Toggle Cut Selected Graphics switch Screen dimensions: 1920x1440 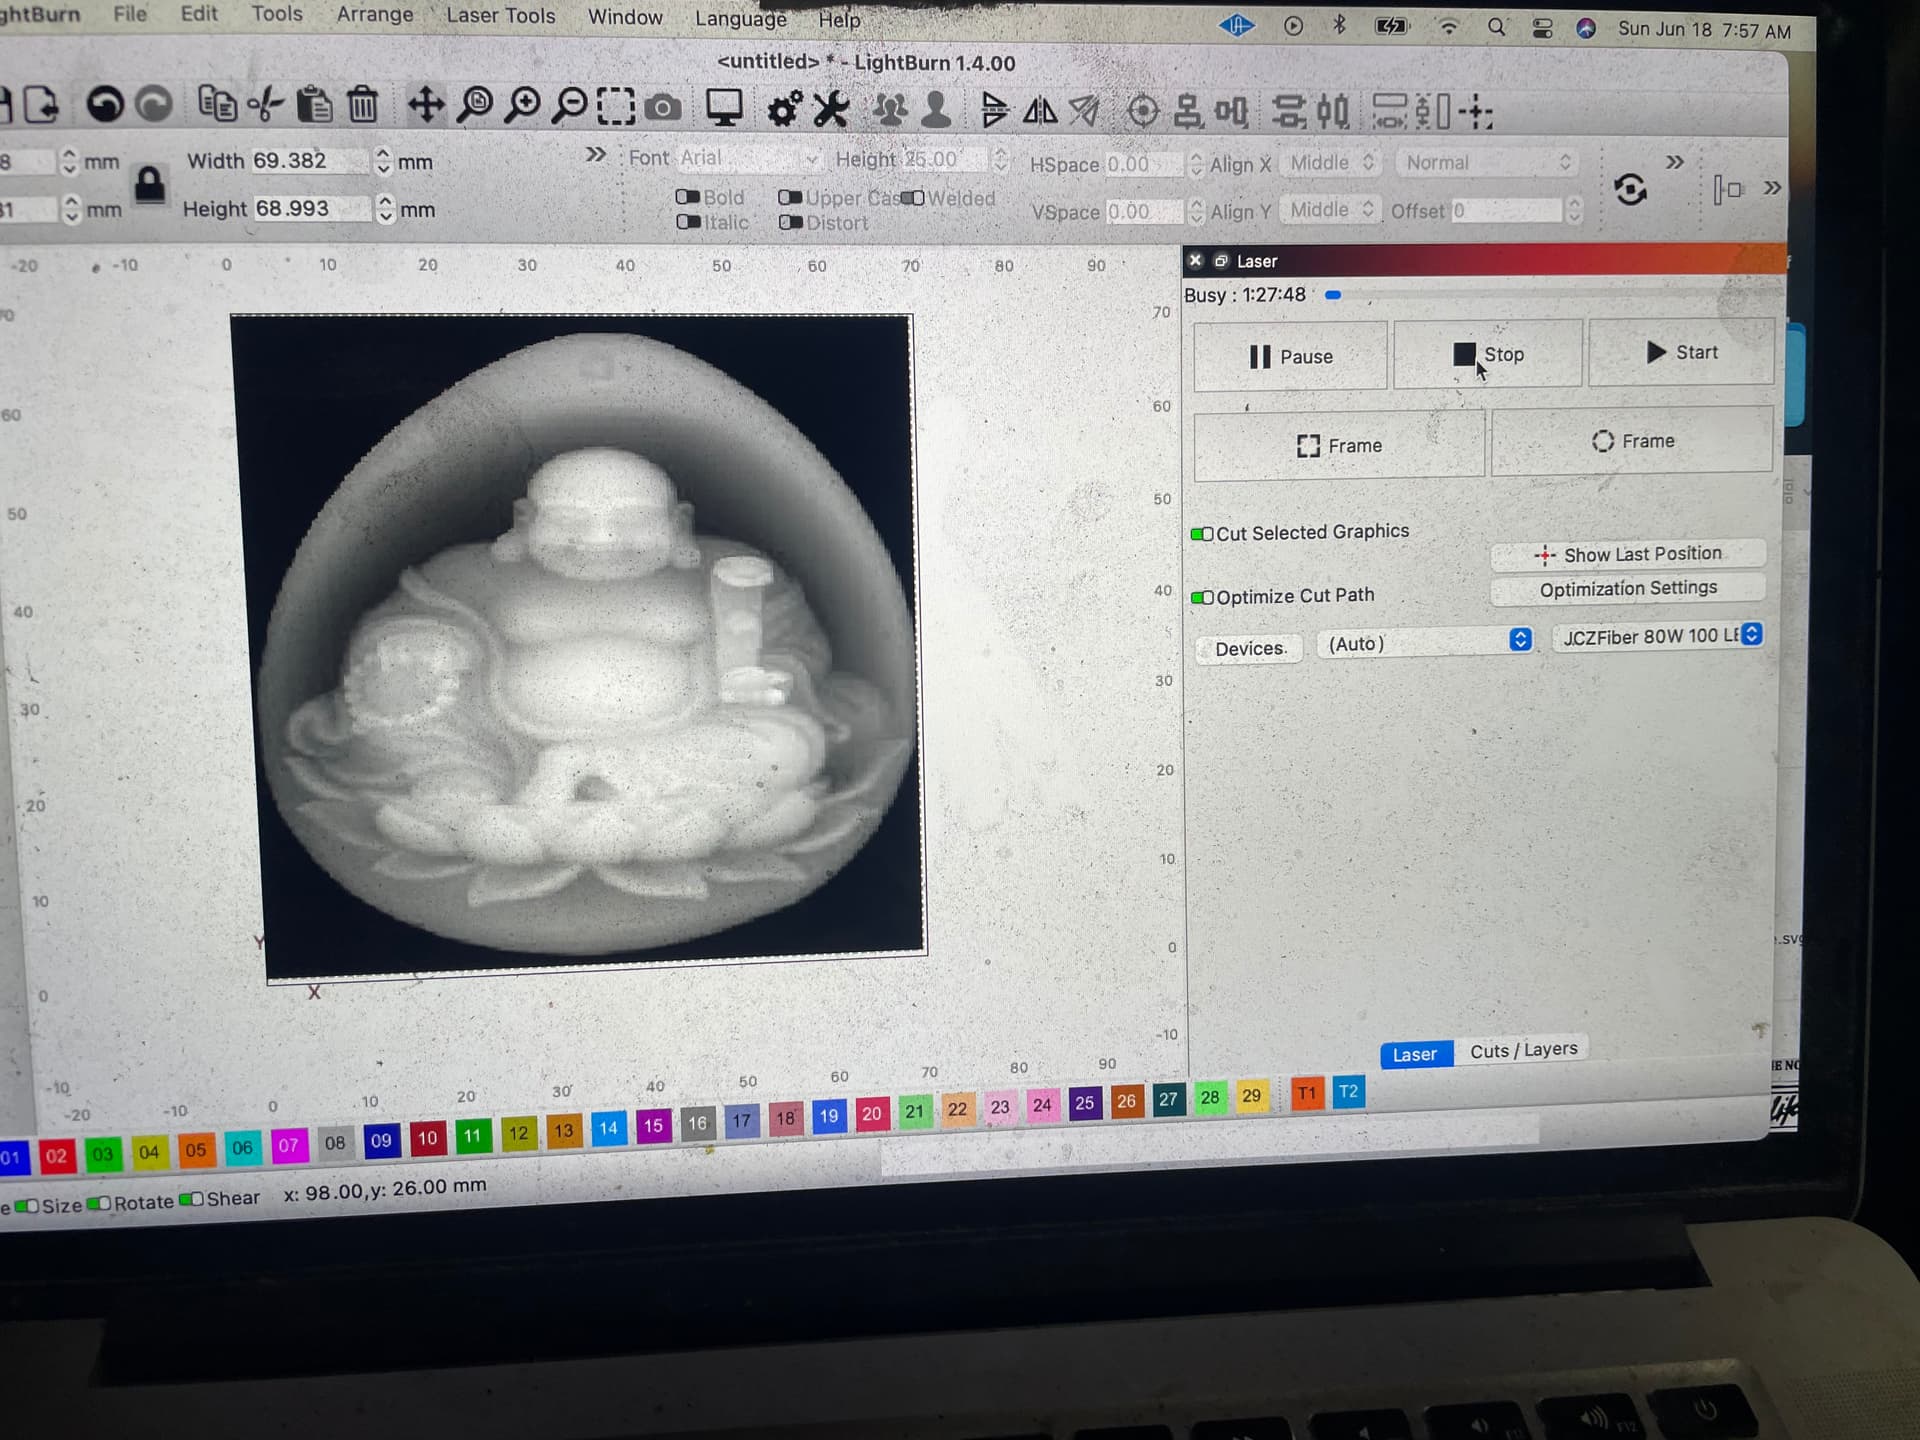[1202, 534]
